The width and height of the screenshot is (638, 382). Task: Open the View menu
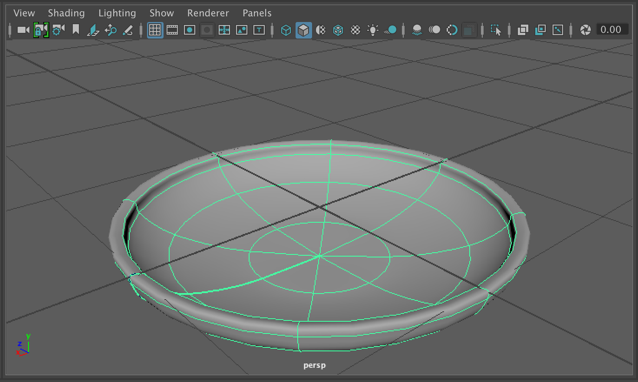[x=24, y=13]
